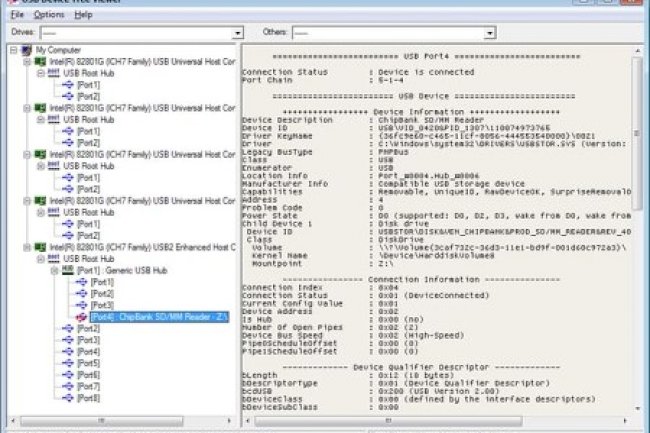Collapse the USB2 Enhanced Host Controller node
Screen dimensions: 650x433
coord(26,247)
